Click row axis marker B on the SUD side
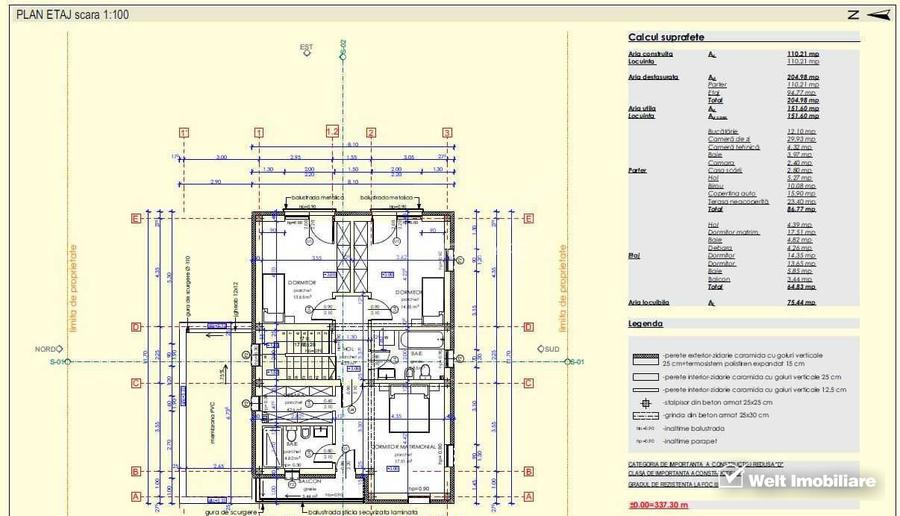This screenshot has width=900, height=516. 528,471
